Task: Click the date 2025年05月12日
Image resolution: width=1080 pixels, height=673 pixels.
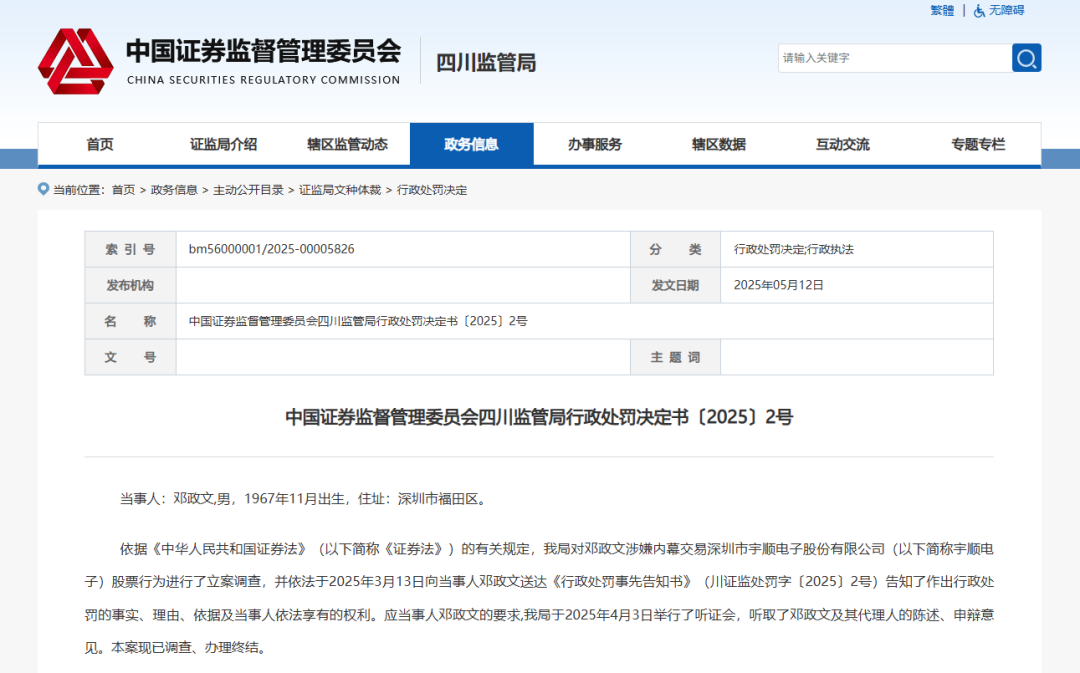Action: [x=778, y=285]
